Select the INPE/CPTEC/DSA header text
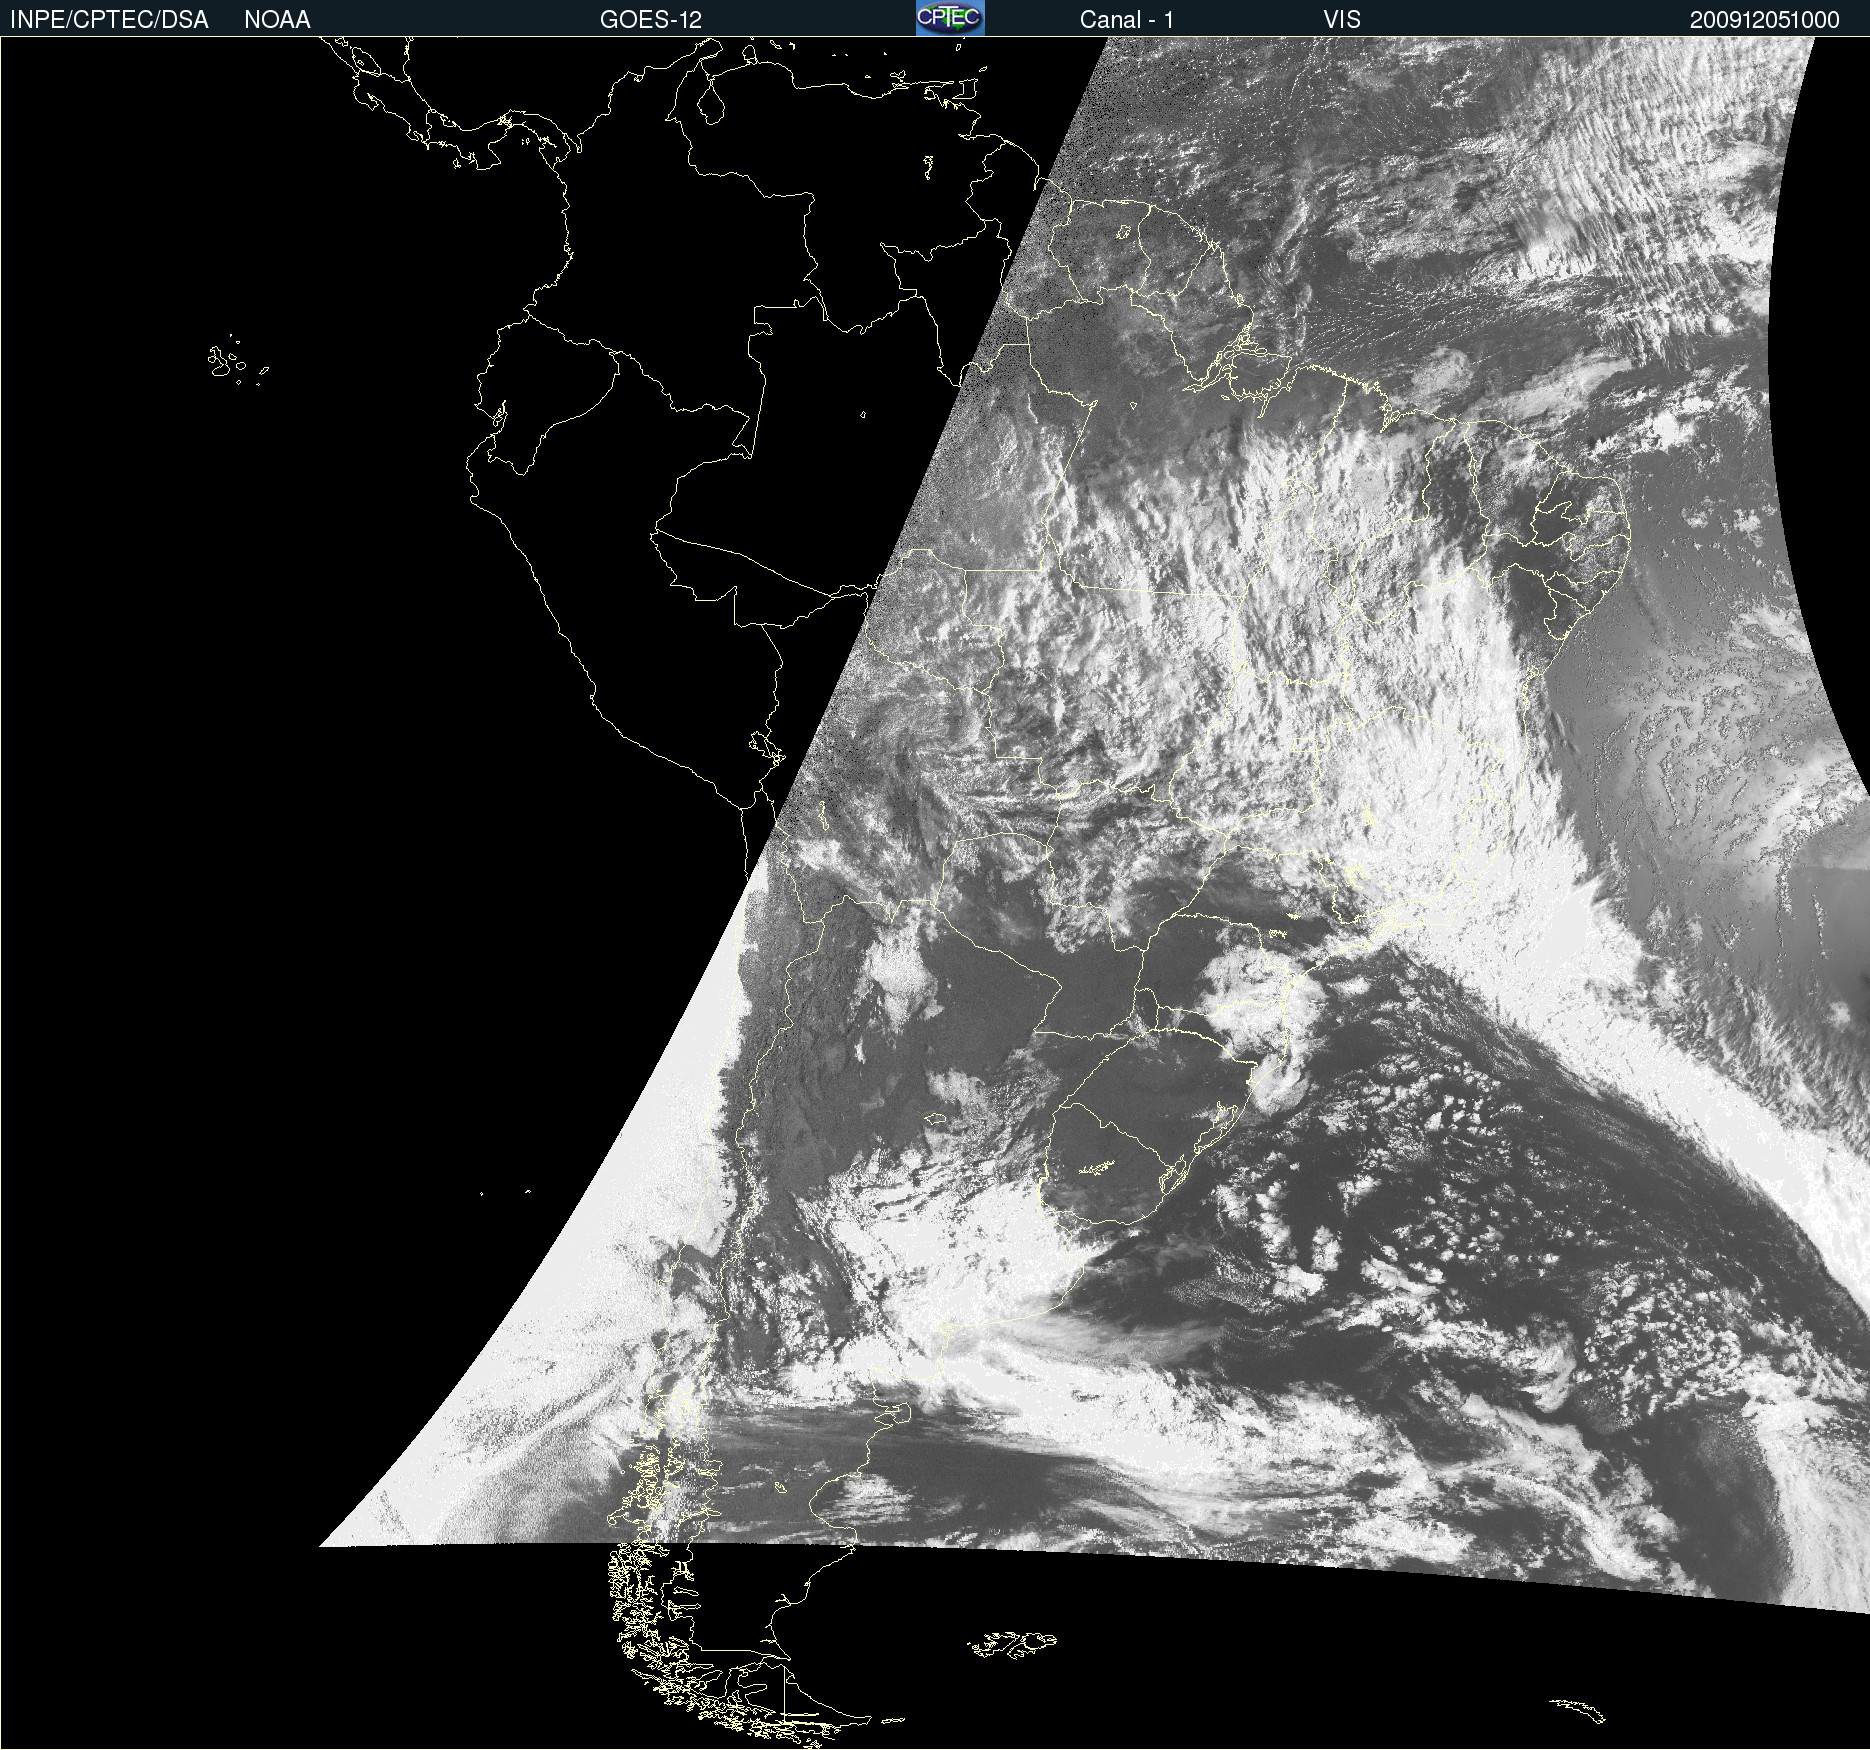 tap(109, 20)
